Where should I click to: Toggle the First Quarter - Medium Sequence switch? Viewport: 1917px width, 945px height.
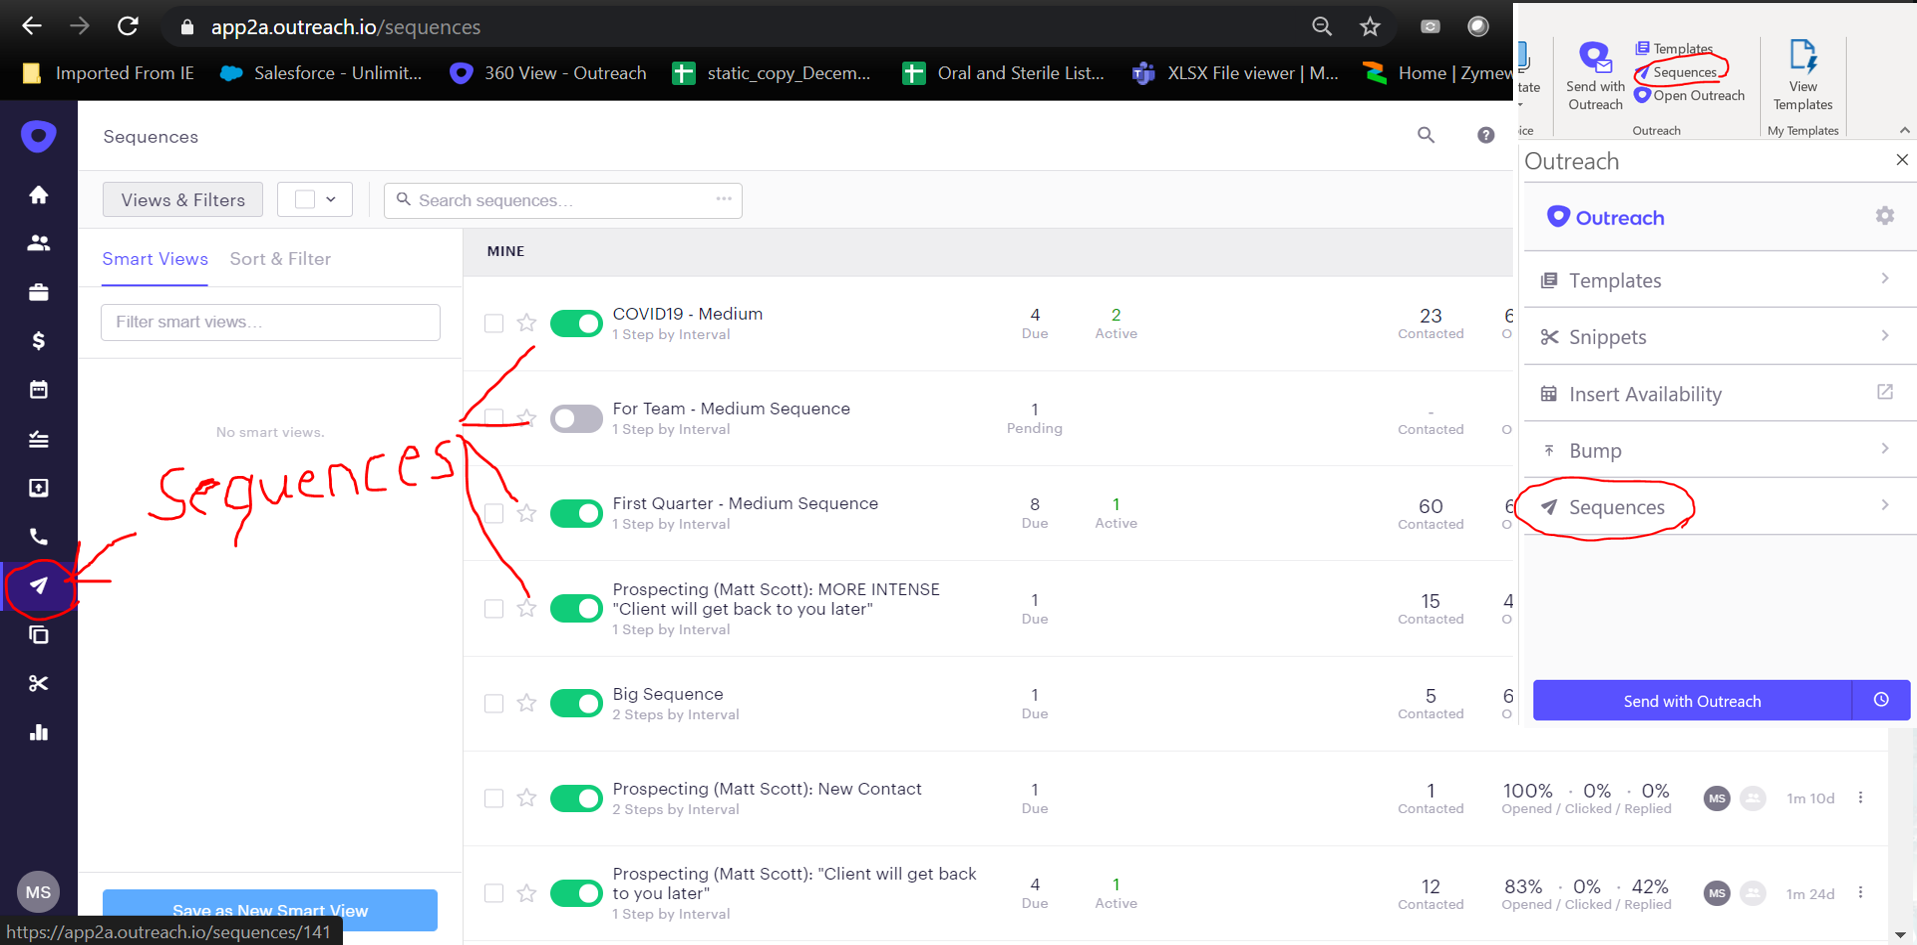pos(576,513)
